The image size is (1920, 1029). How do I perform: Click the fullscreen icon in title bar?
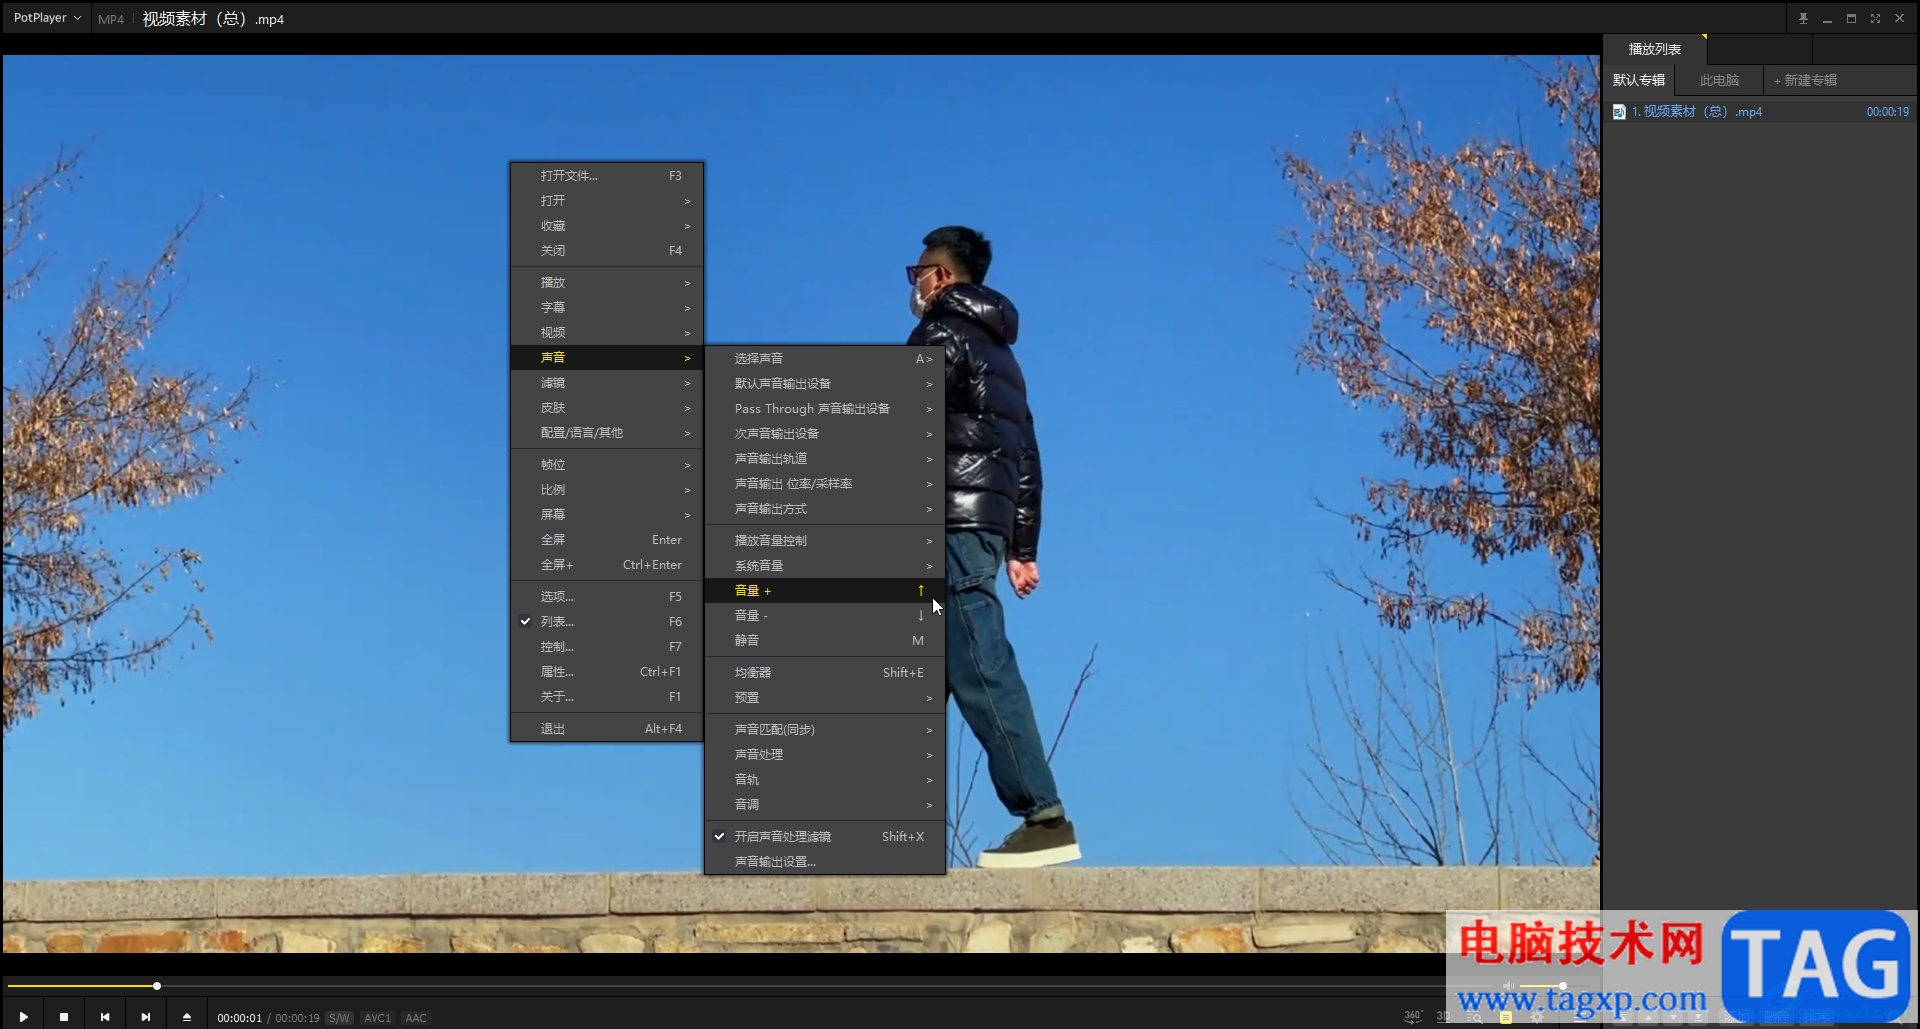click(1875, 18)
